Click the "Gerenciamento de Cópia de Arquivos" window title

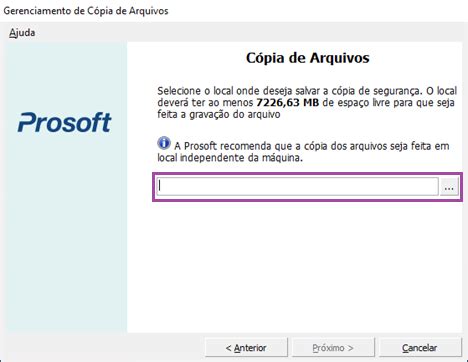point(86,11)
